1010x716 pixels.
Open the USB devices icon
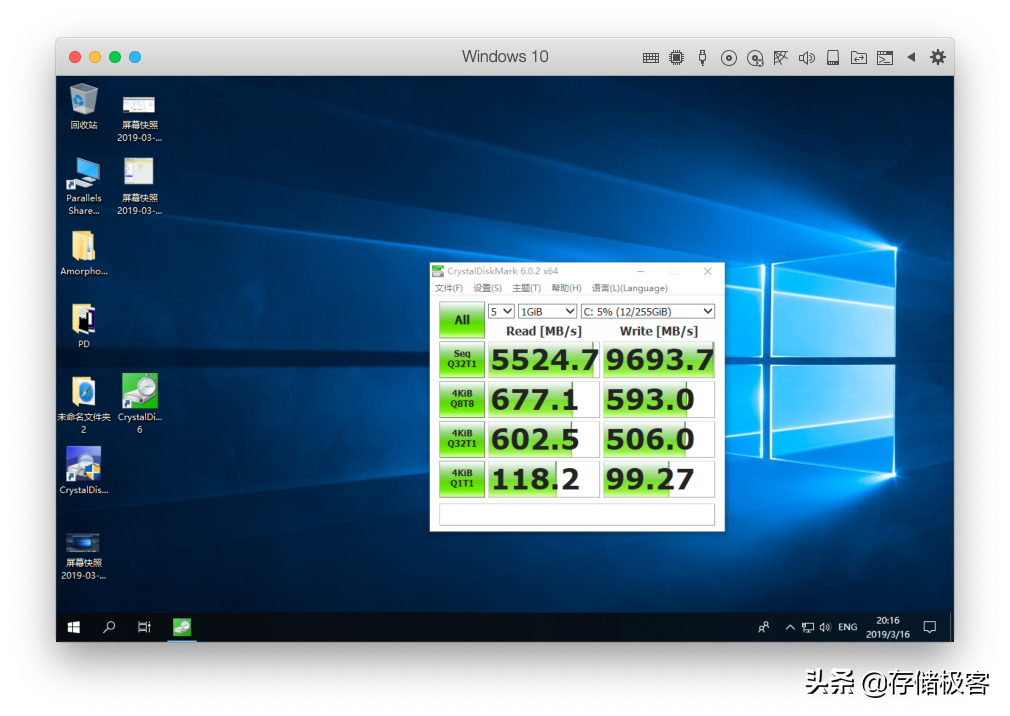click(703, 58)
